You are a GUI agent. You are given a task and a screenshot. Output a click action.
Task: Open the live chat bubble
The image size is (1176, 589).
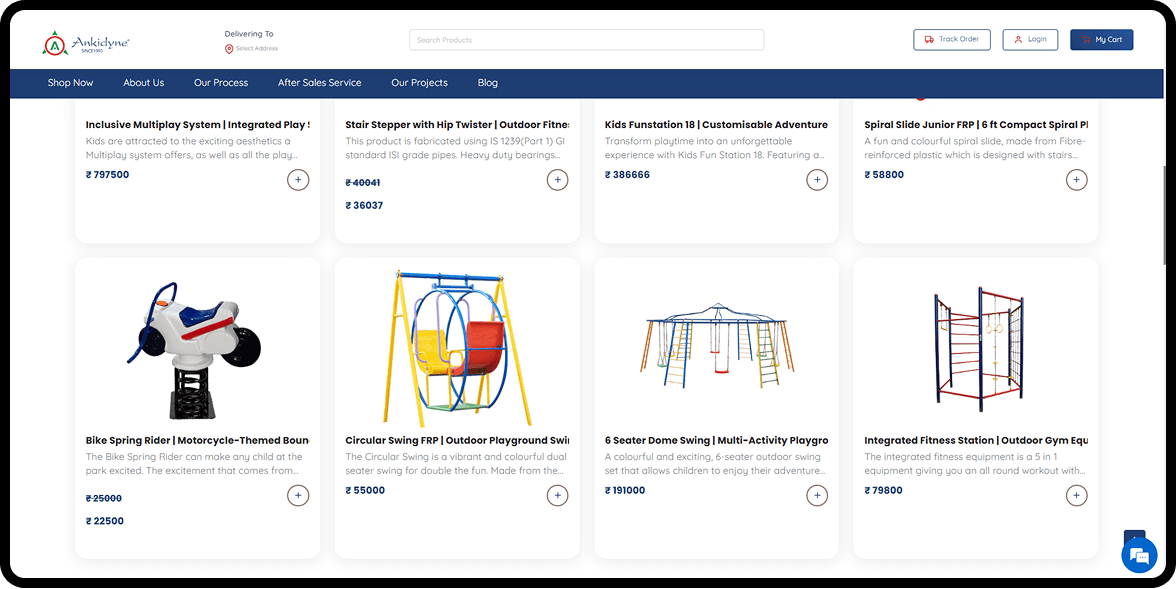(1138, 556)
